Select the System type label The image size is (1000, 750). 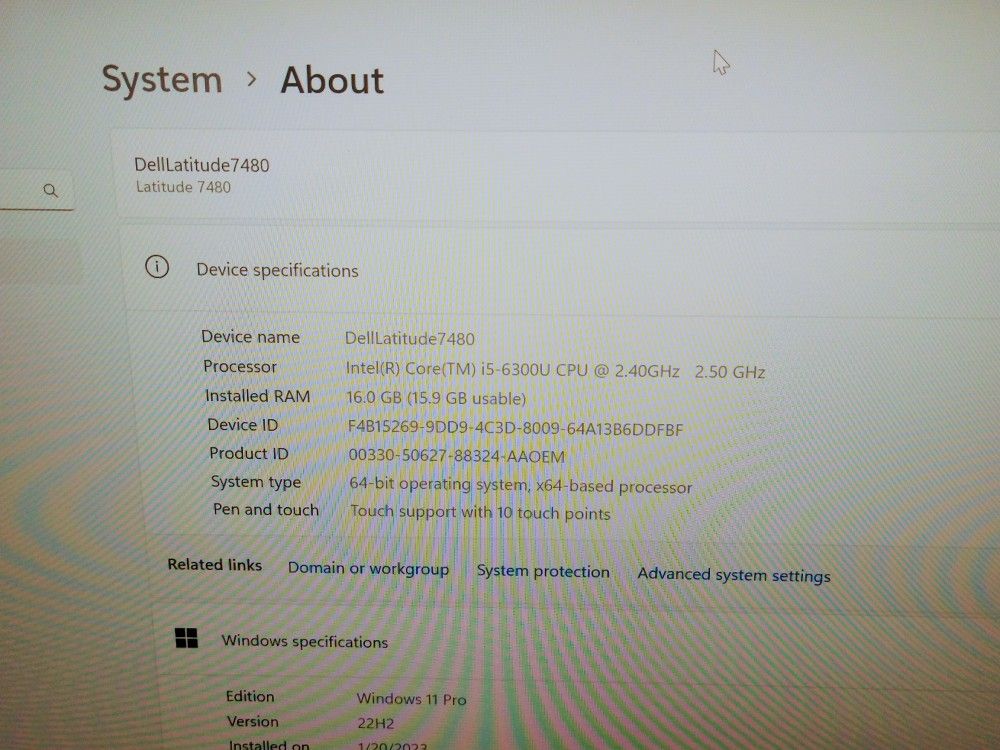(256, 482)
